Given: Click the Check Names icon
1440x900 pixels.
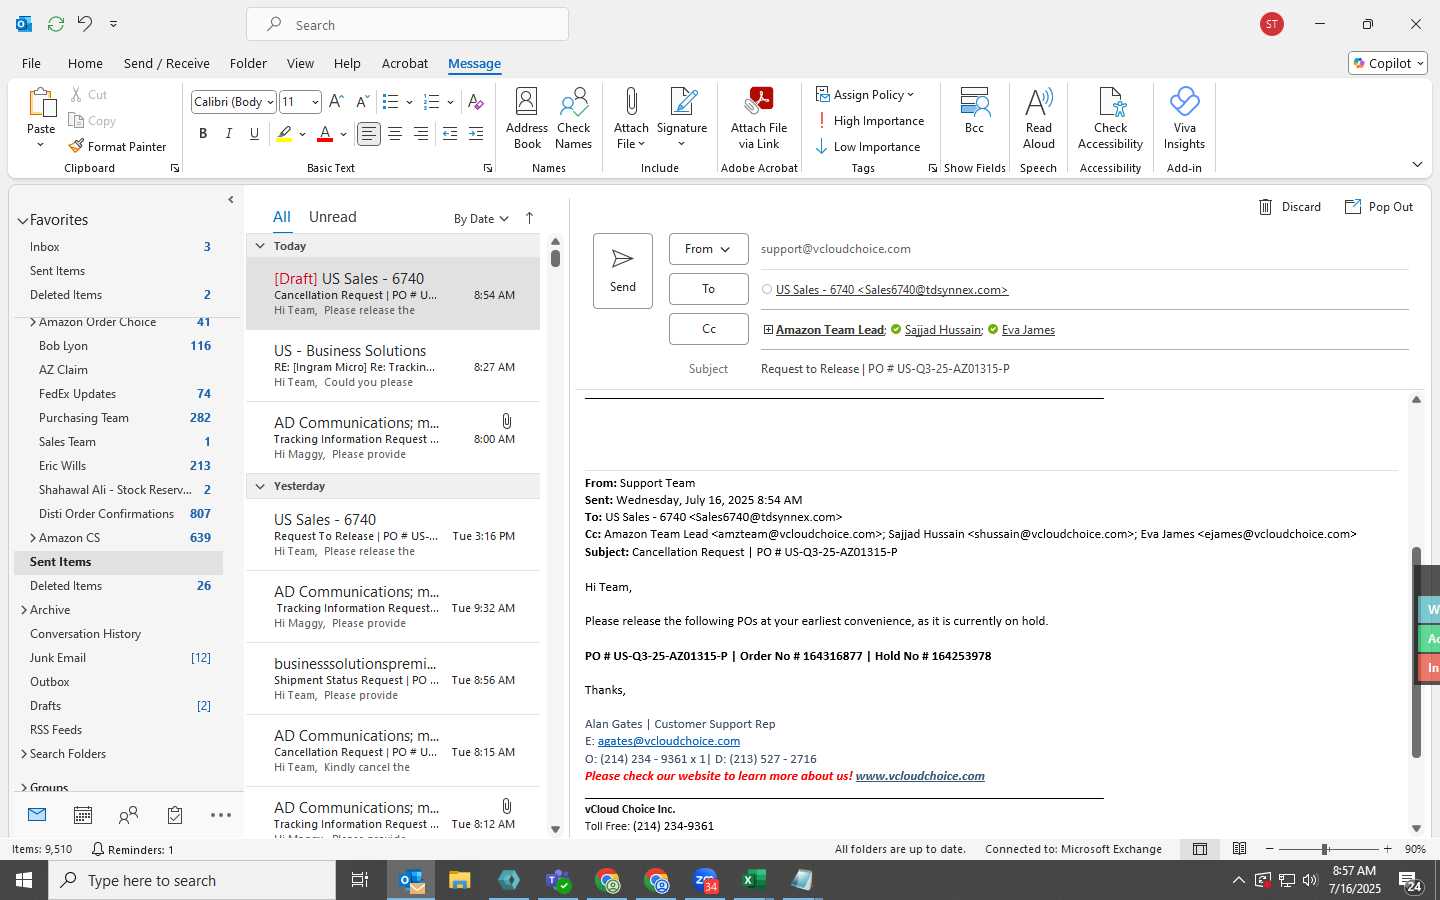Looking at the screenshot, I should click(x=574, y=119).
